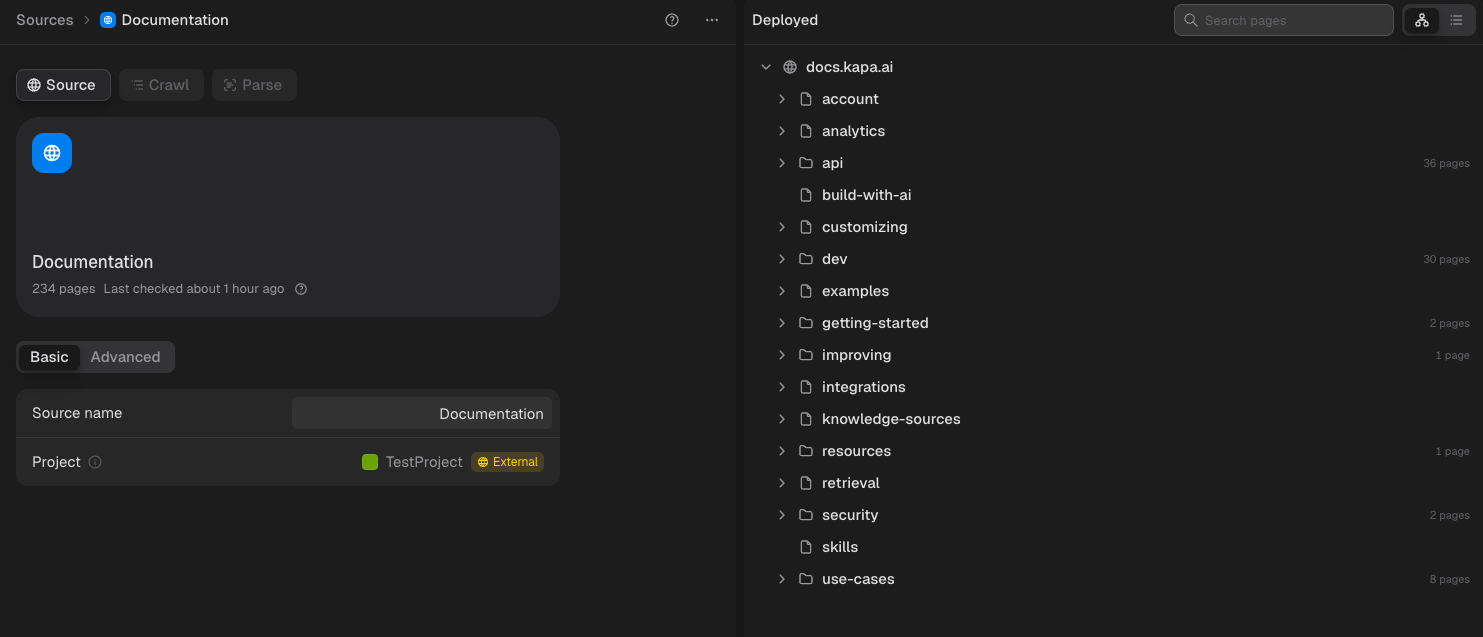Click the page icon of analytics row

pyautogui.click(x=806, y=131)
